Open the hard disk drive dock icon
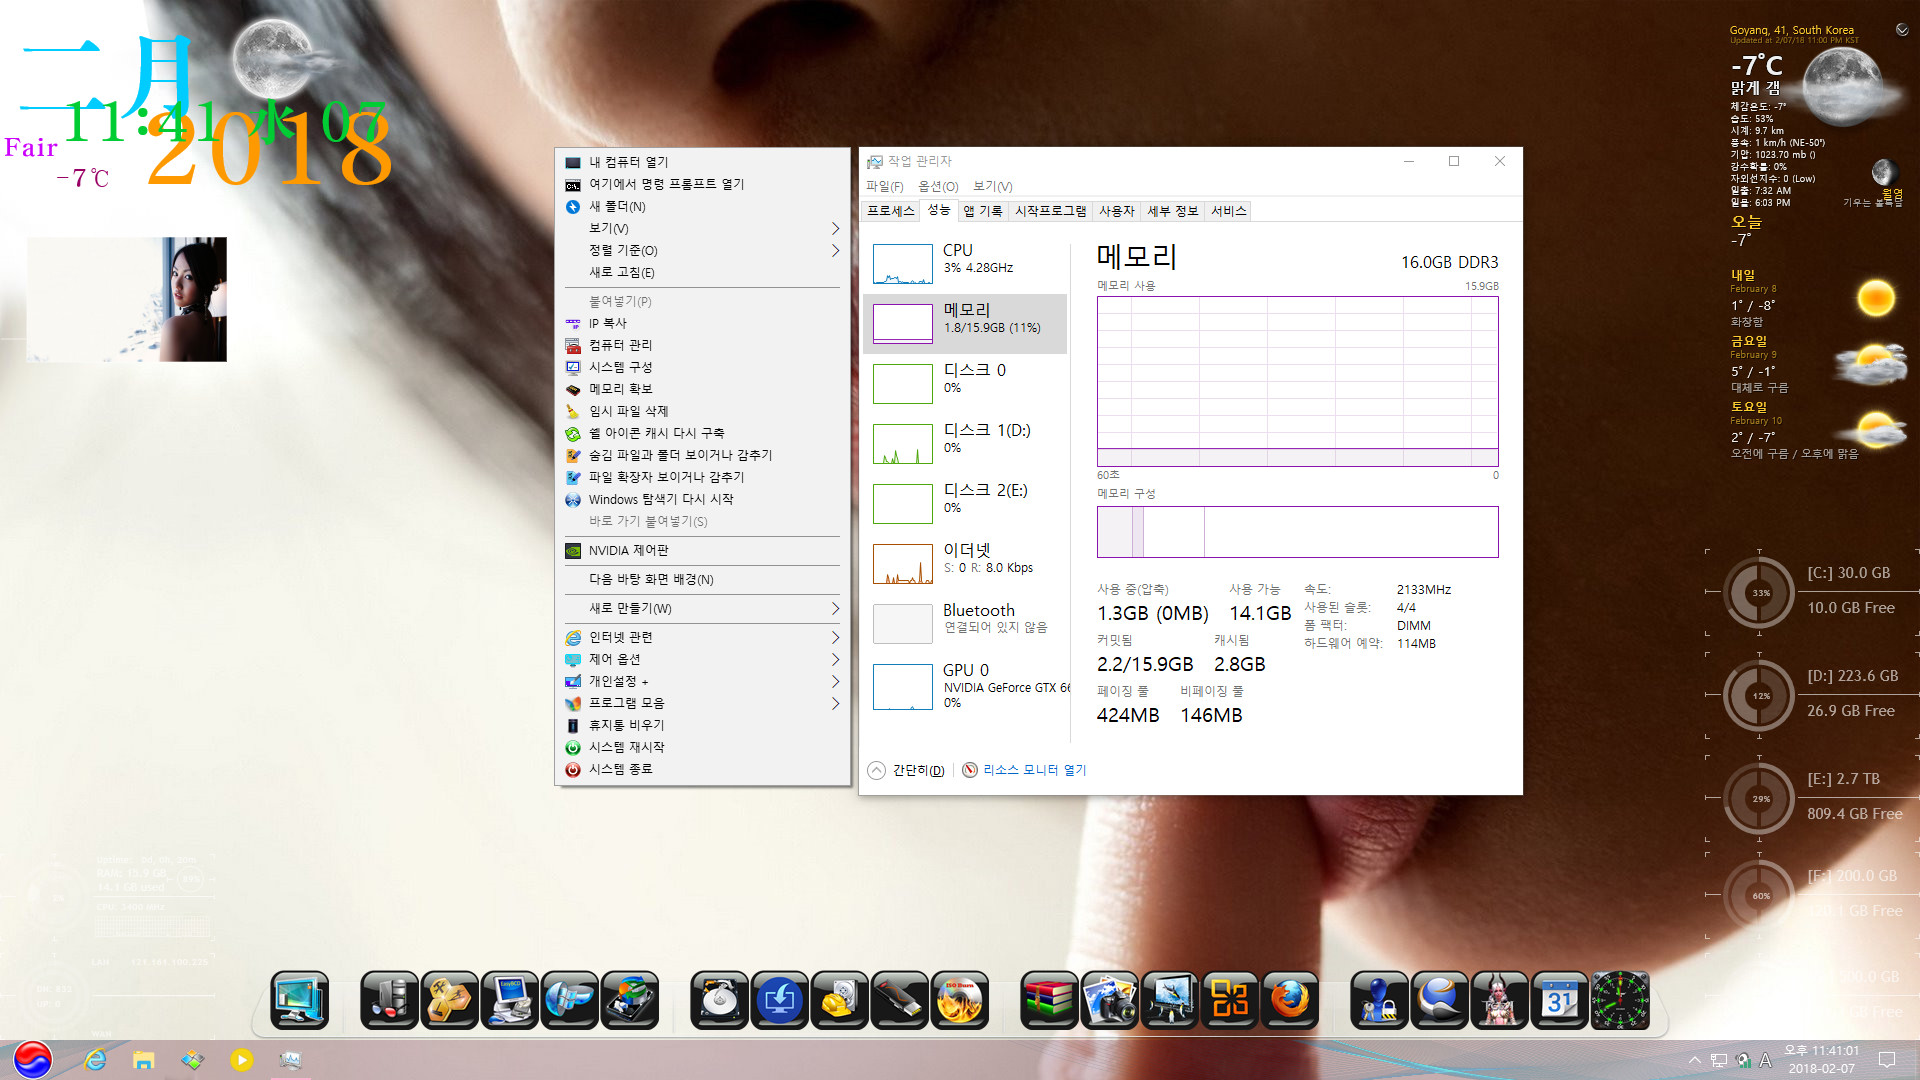 tap(719, 999)
